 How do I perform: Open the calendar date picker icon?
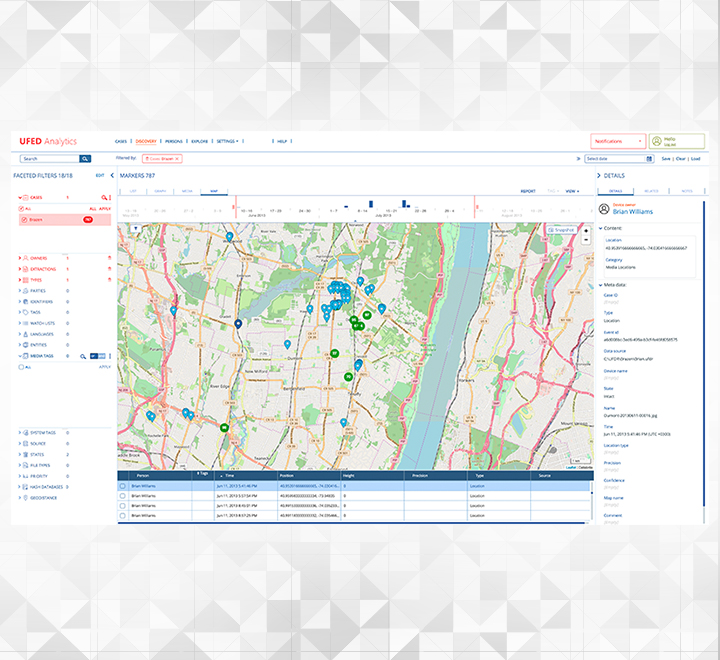649,158
